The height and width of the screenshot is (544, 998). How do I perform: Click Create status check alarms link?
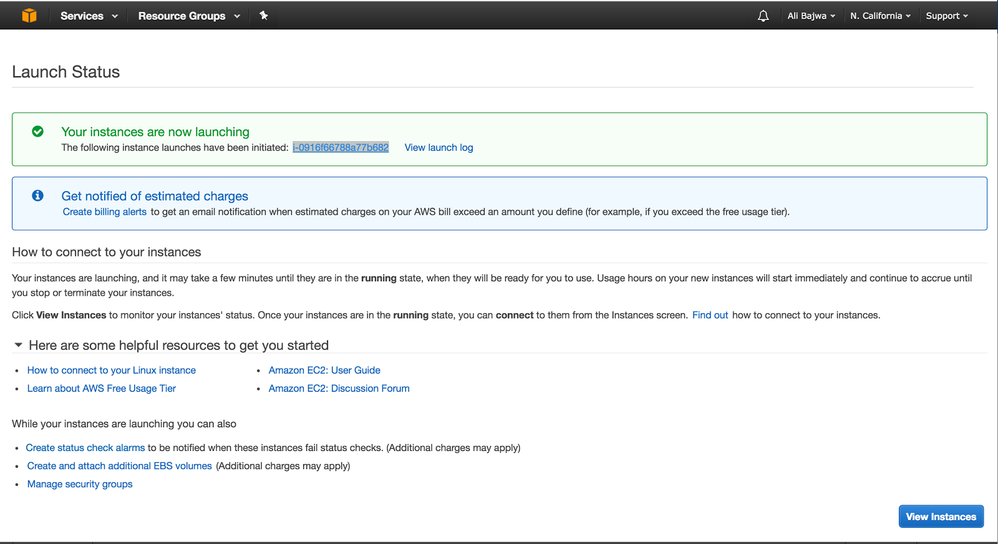click(x=86, y=448)
